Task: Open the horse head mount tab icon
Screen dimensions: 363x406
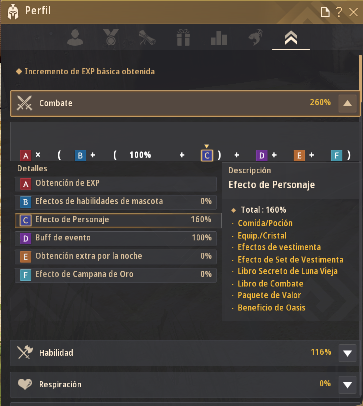Action: (x=256, y=37)
